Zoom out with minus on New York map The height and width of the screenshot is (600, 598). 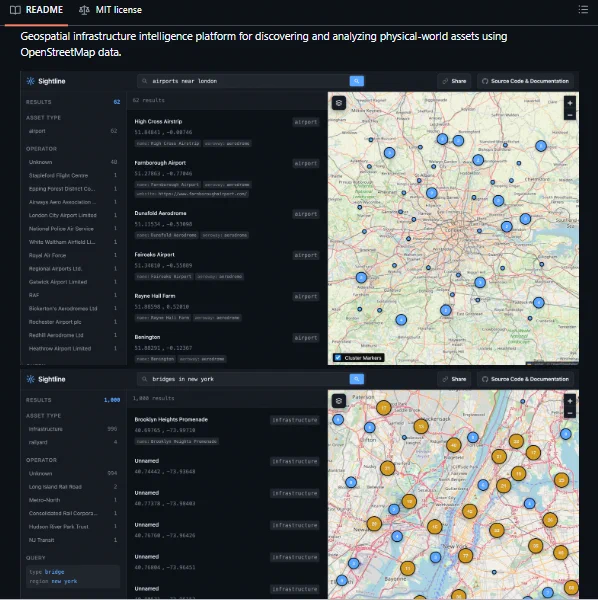click(x=570, y=413)
